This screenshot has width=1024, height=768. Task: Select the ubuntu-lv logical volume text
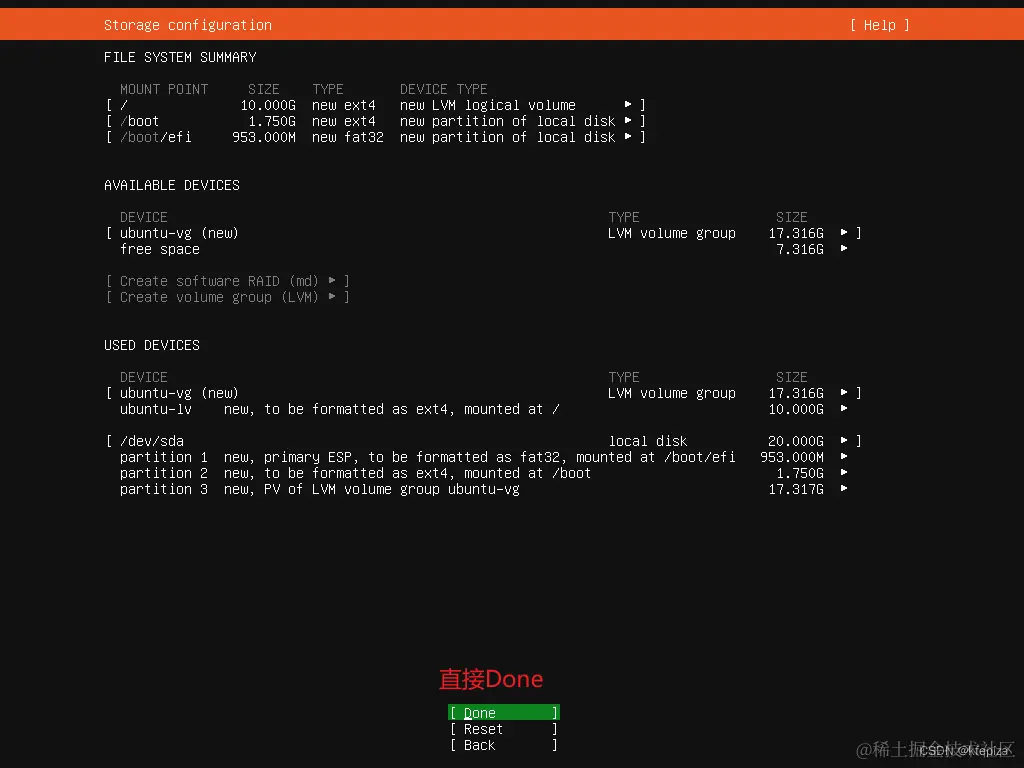coord(155,409)
